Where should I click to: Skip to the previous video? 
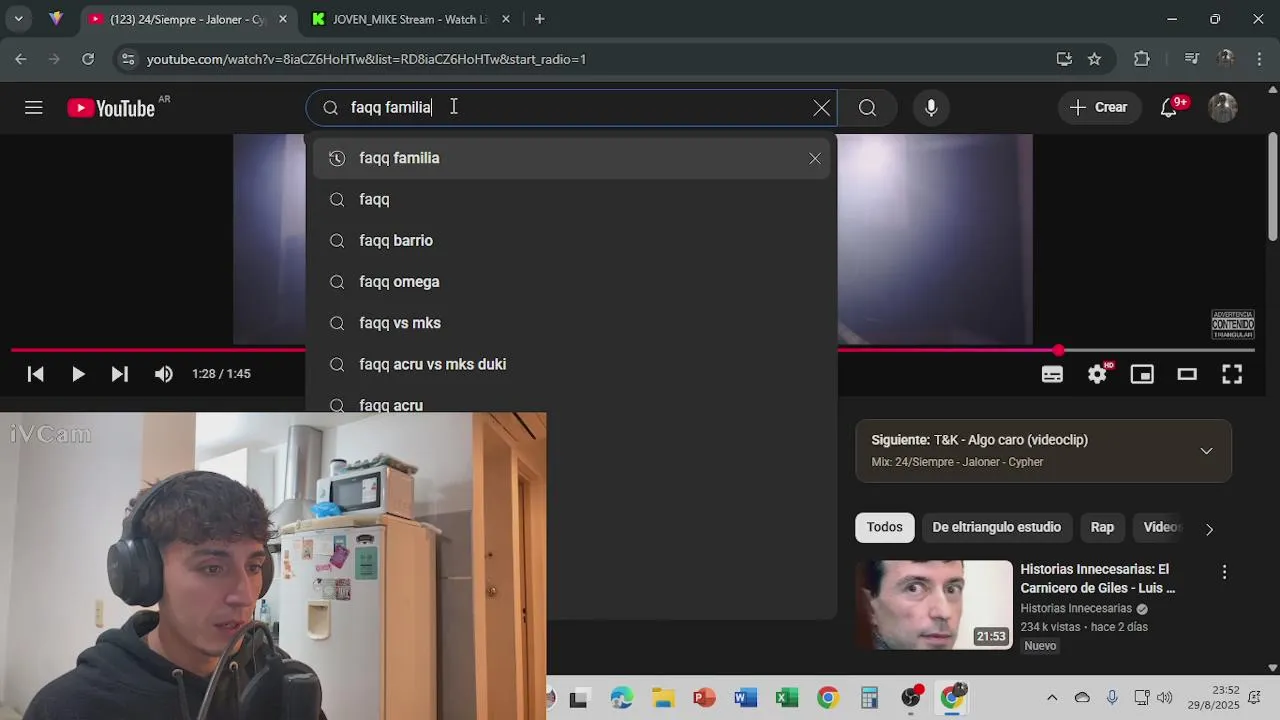pos(35,374)
